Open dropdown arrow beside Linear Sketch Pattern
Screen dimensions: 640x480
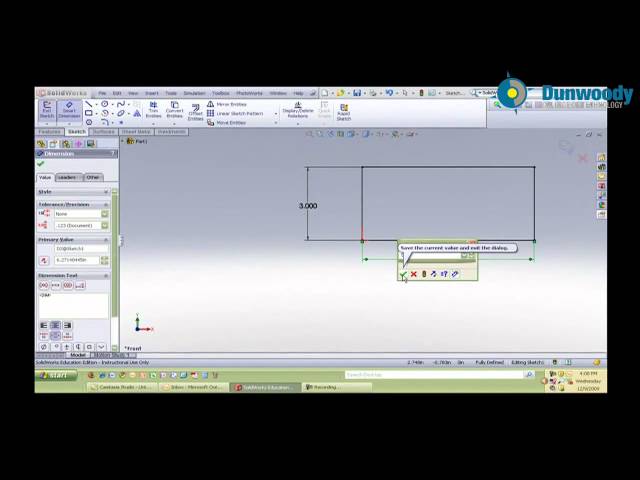click(x=276, y=114)
